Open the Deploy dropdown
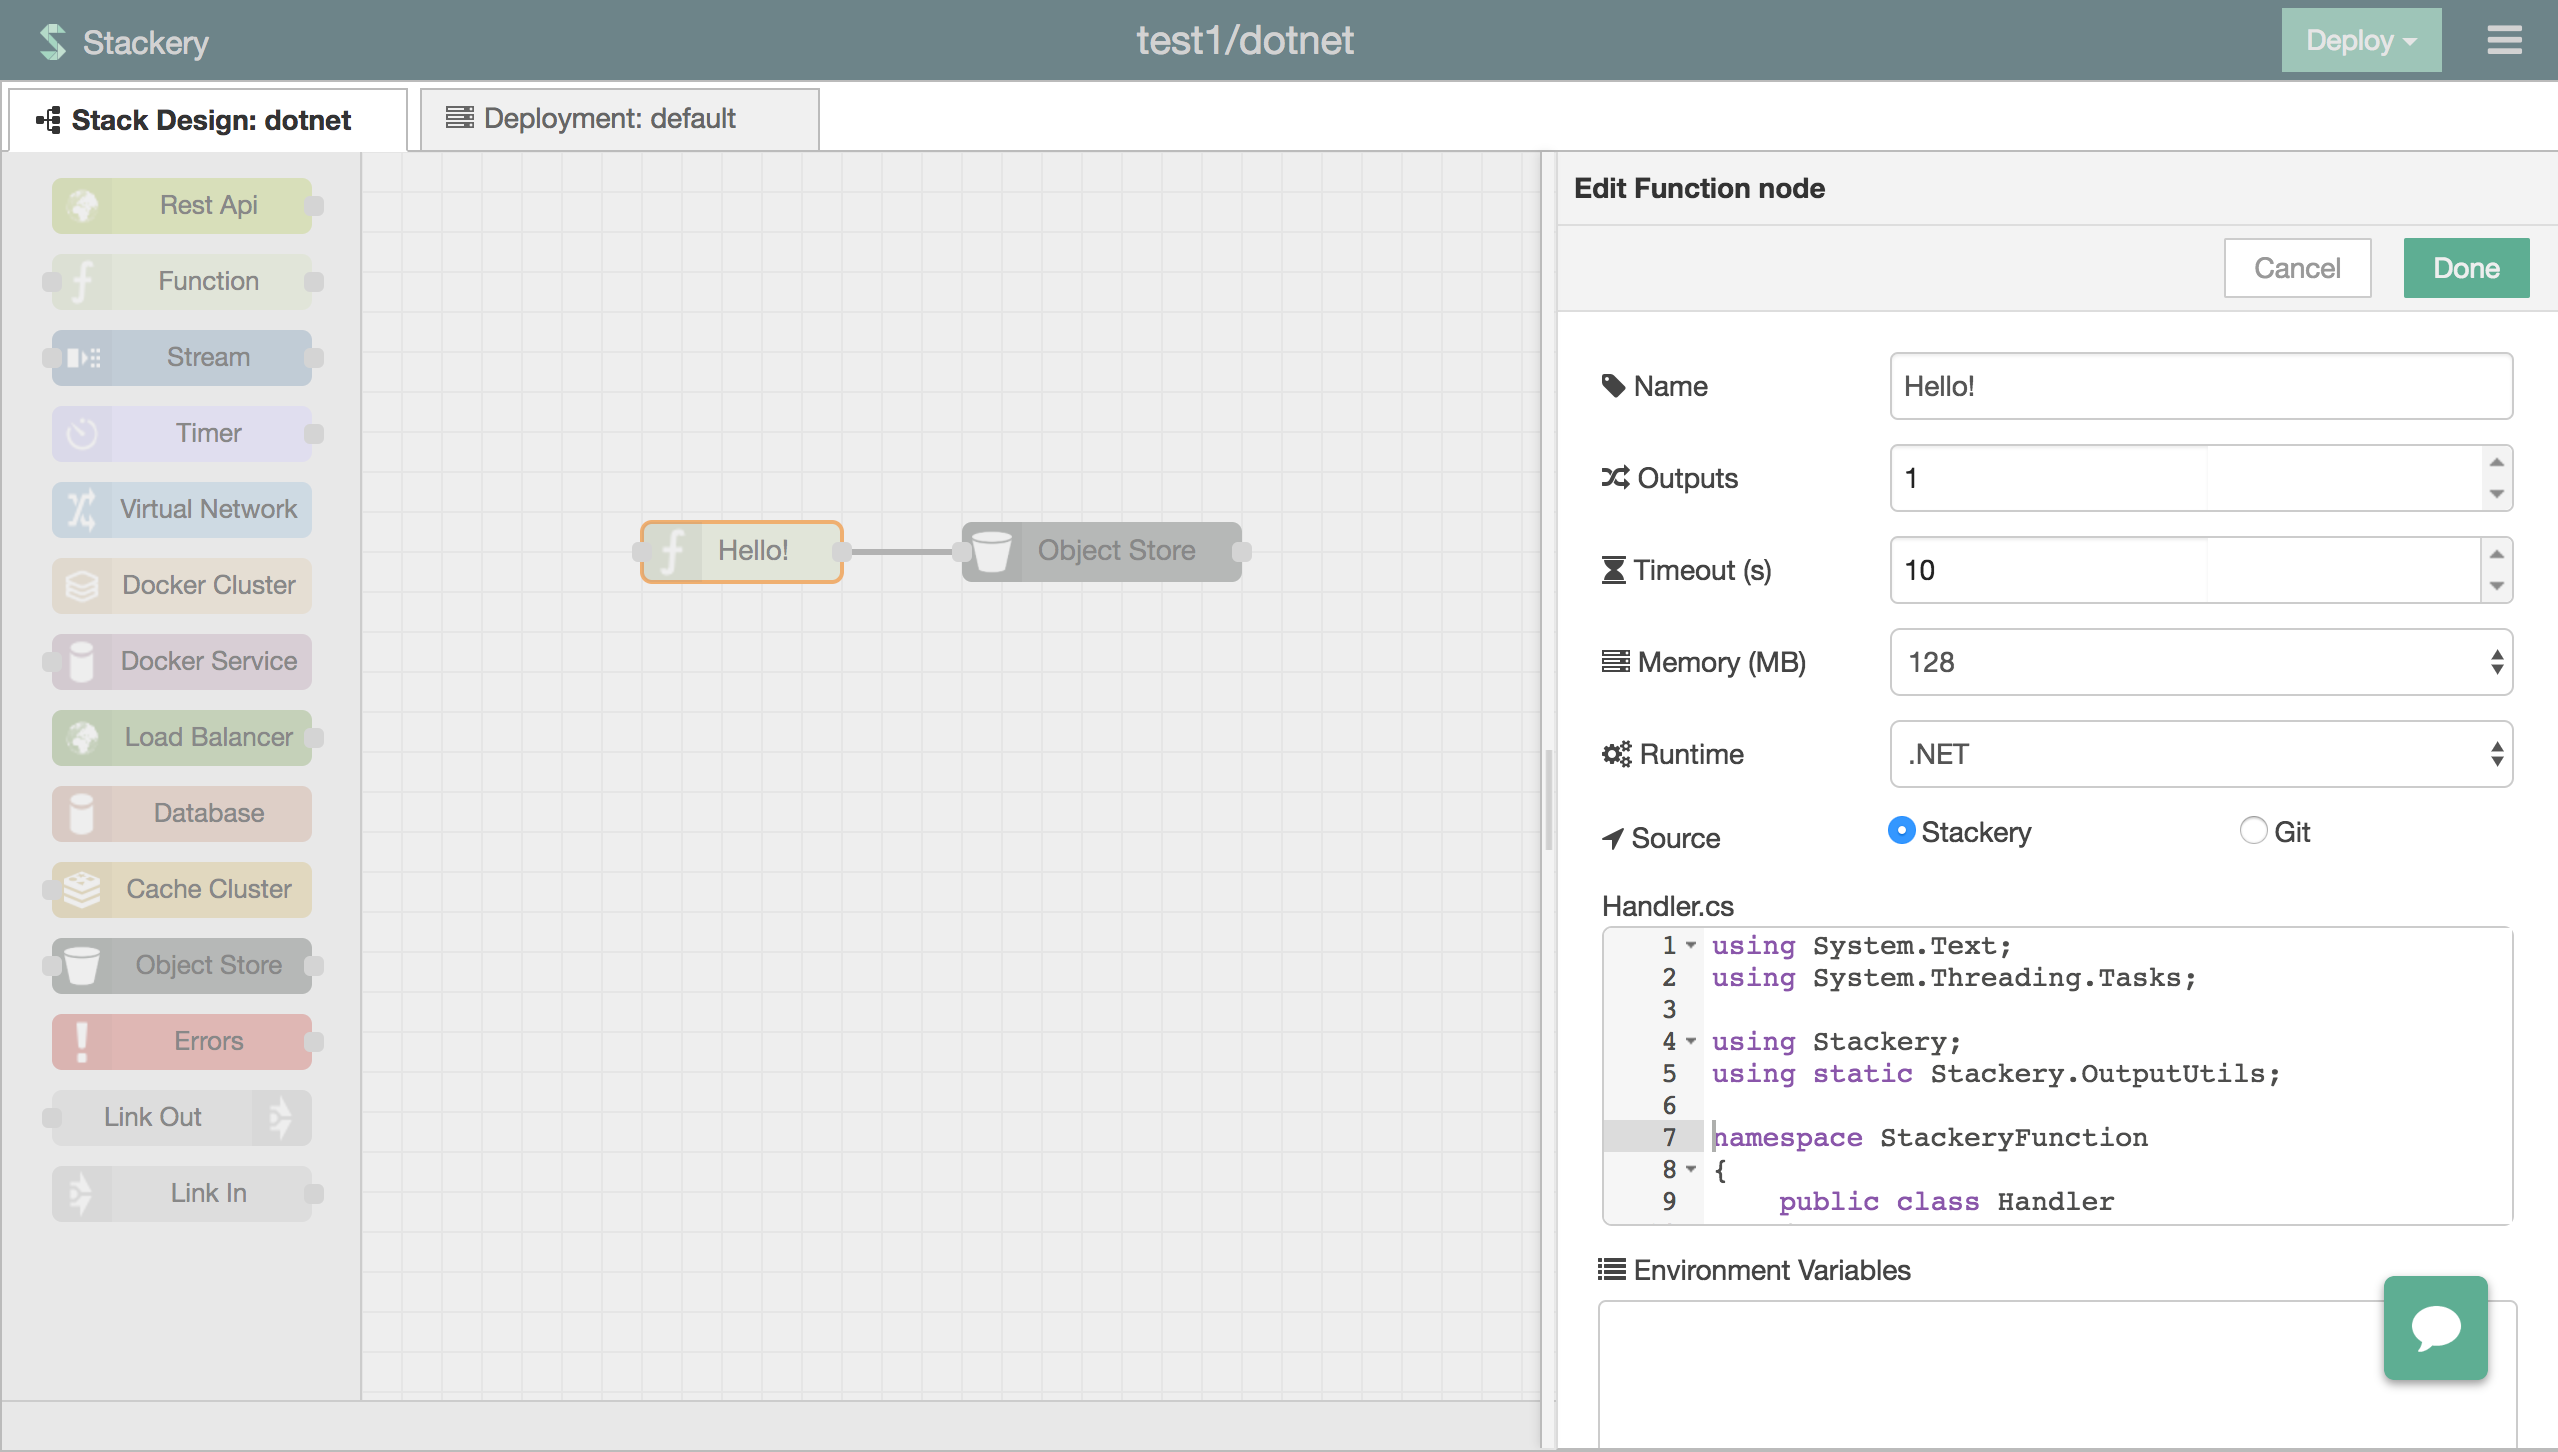This screenshot has height=1452, width=2558. (2361, 40)
